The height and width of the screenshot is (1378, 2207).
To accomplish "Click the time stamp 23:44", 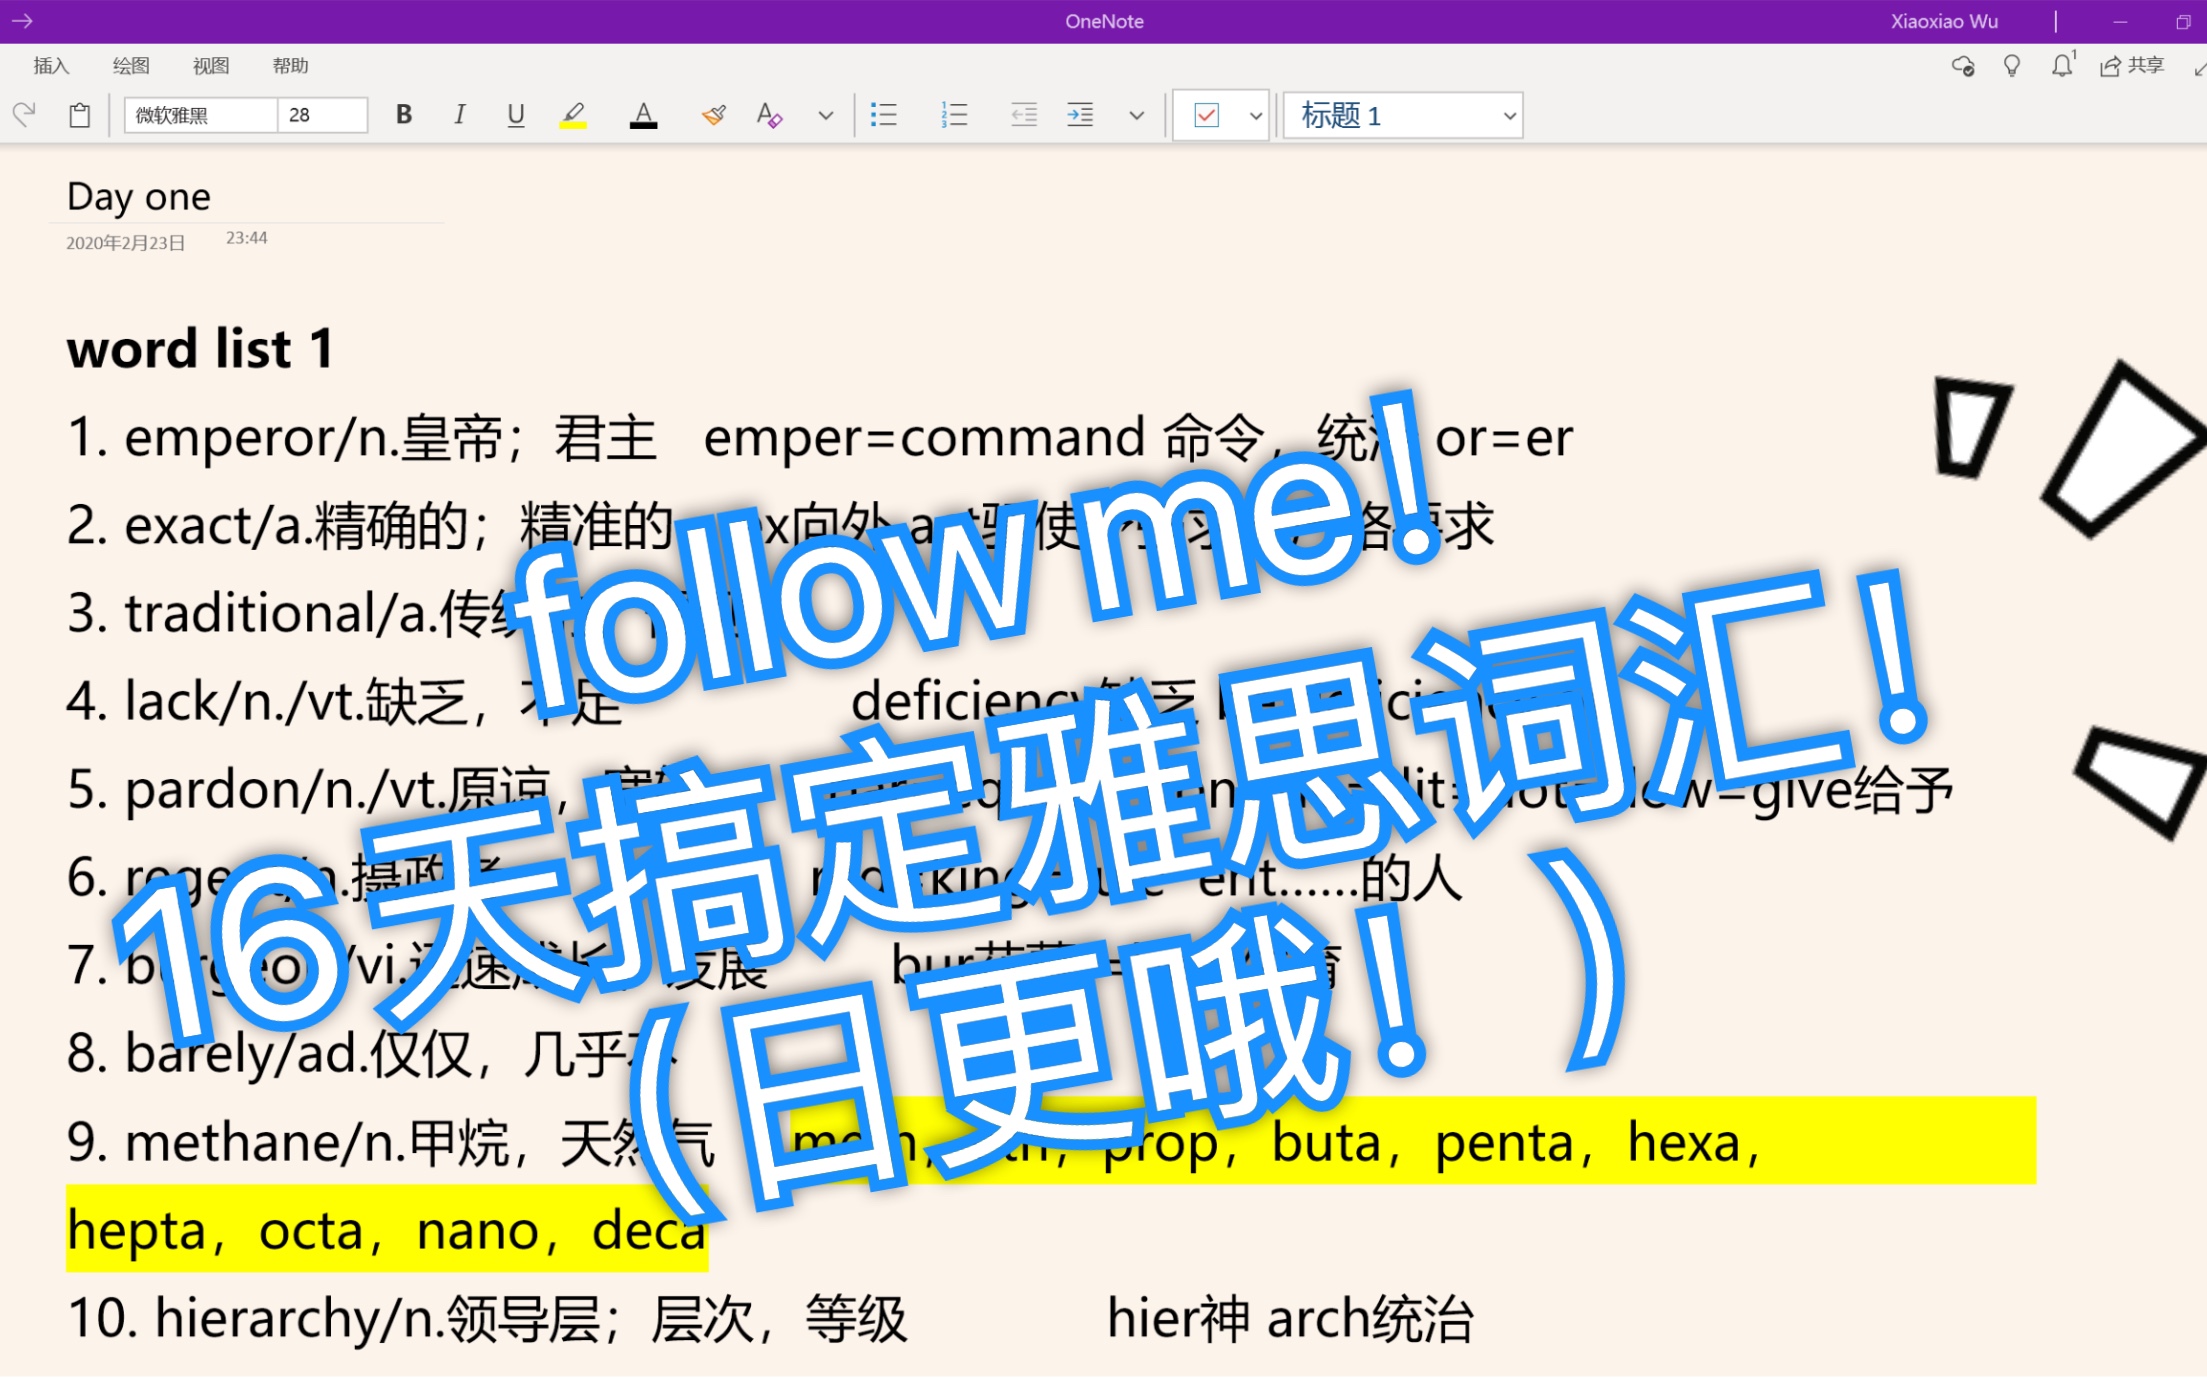I will (x=246, y=238).
